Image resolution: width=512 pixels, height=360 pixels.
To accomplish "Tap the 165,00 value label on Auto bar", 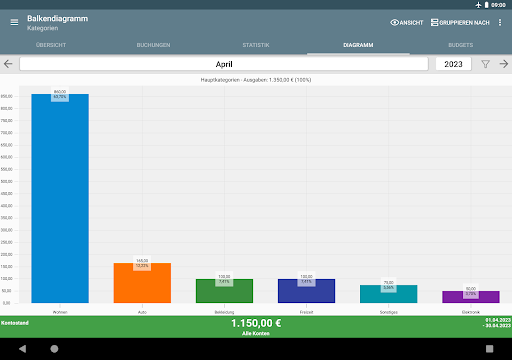I will [142, 263].
